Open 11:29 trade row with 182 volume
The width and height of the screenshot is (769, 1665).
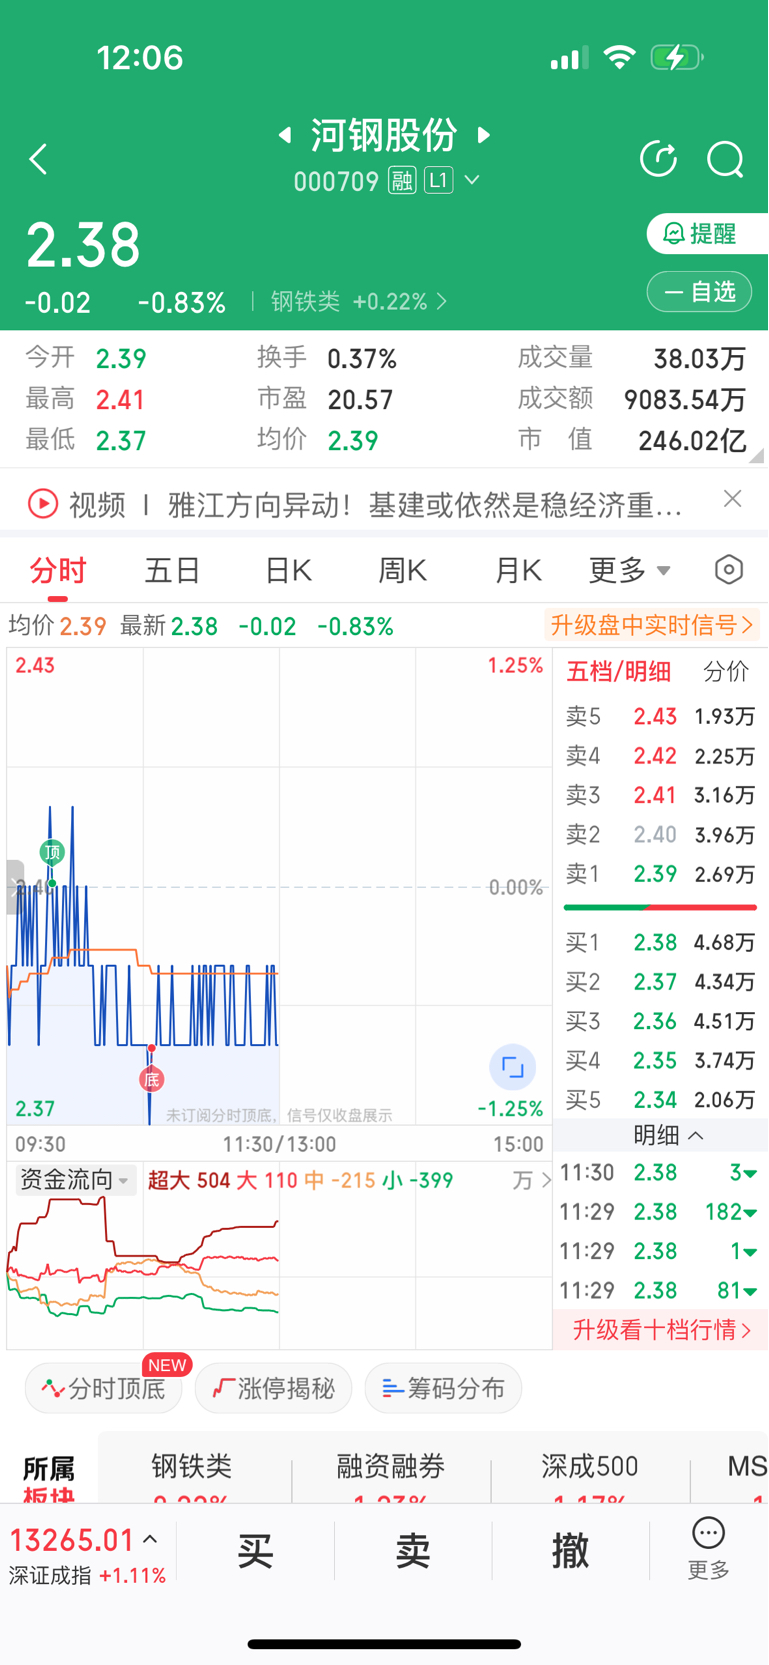(x=660, y=1212)
